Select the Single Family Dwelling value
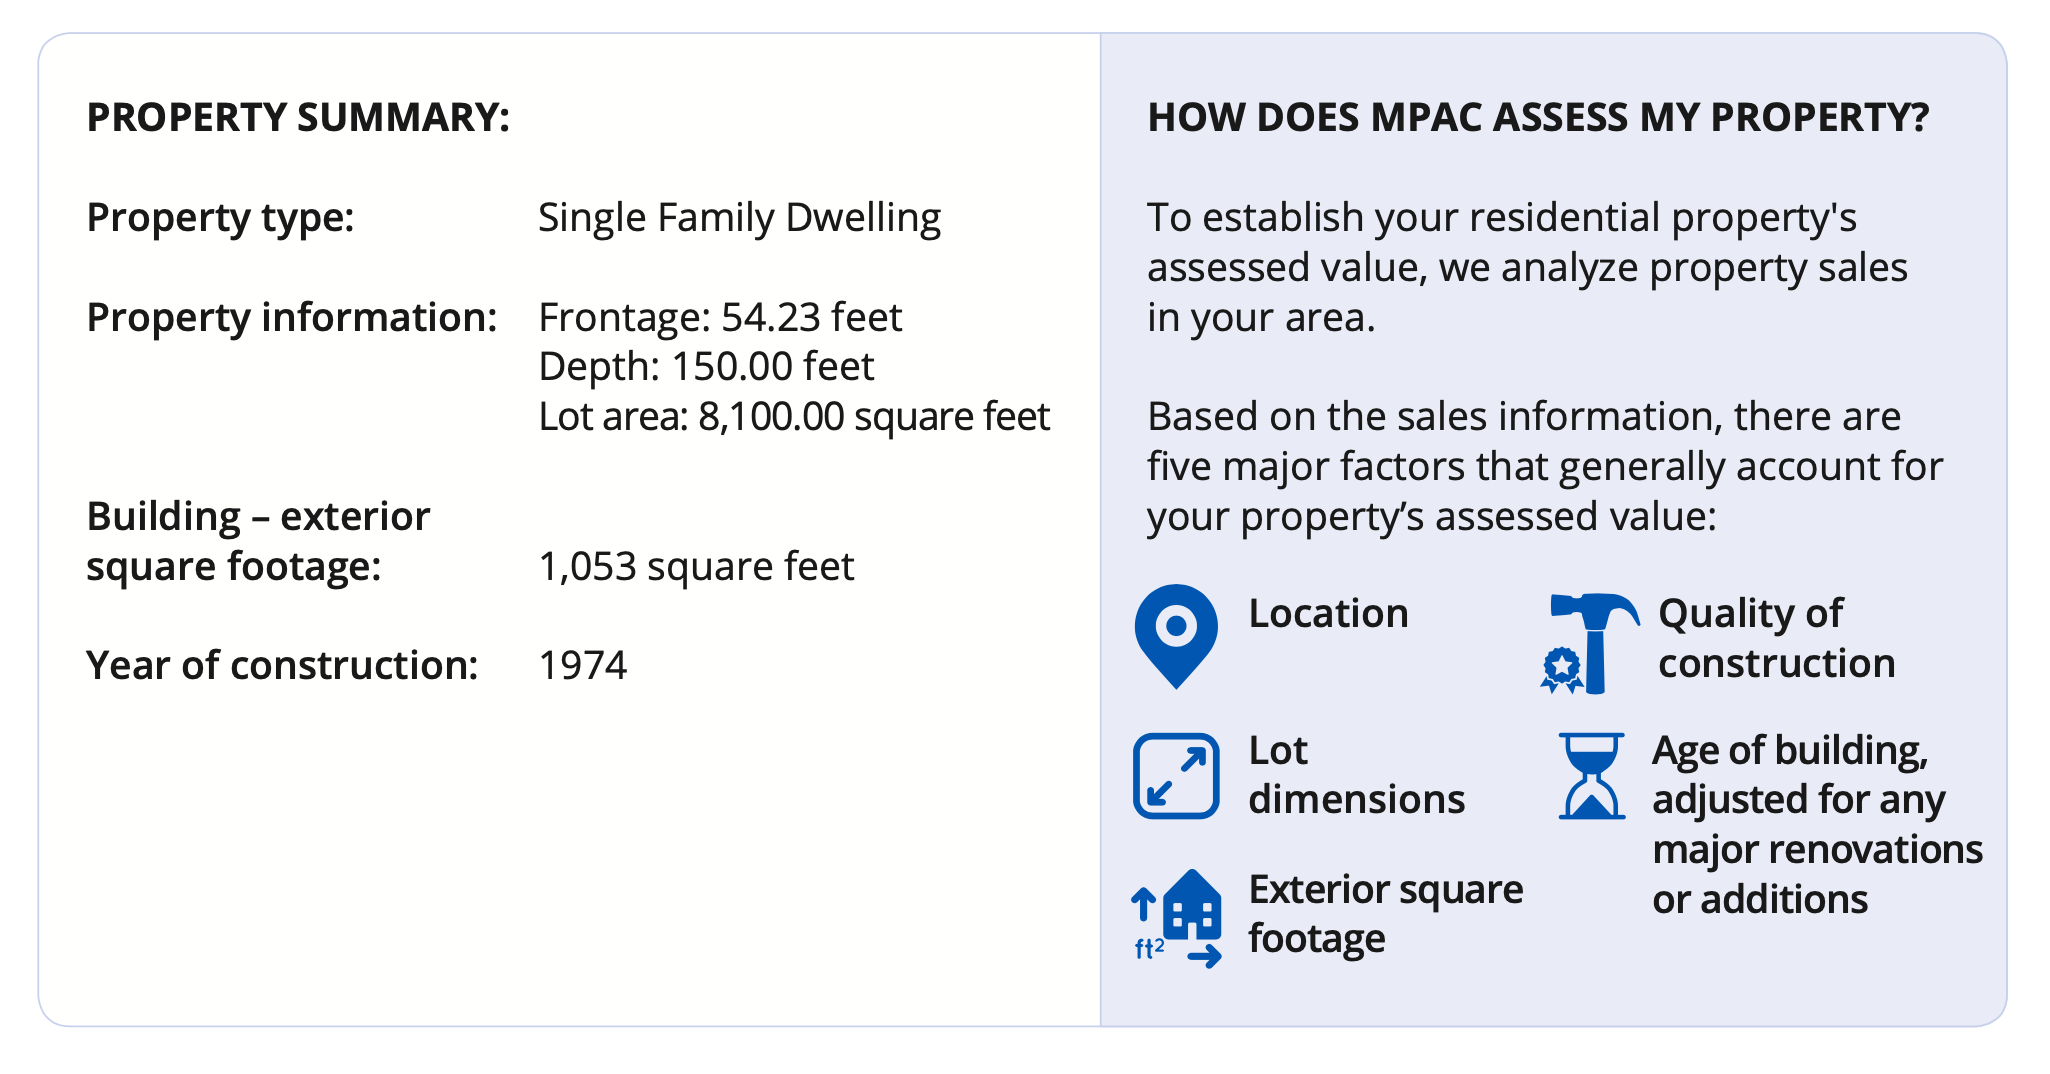This screenshot has width=2050, height=1074. pyautogui.click(x=739, y=217)
